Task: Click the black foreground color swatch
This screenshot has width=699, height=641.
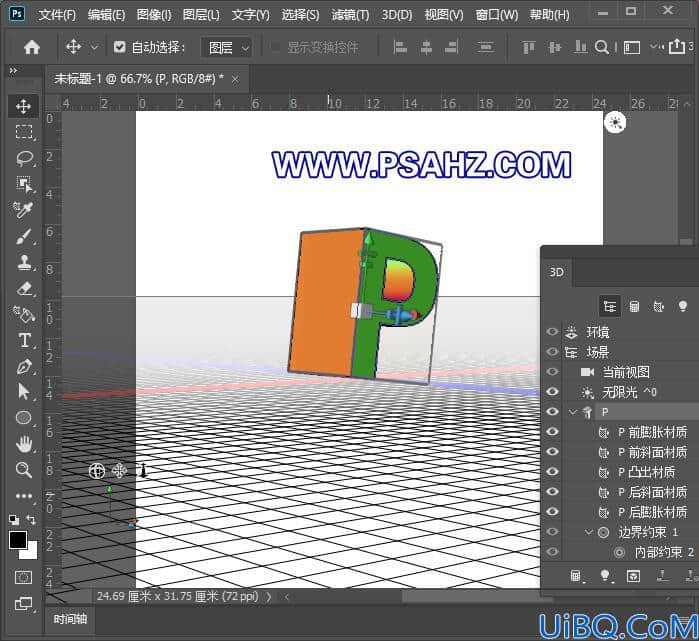Action: click(x=17, y=540)
